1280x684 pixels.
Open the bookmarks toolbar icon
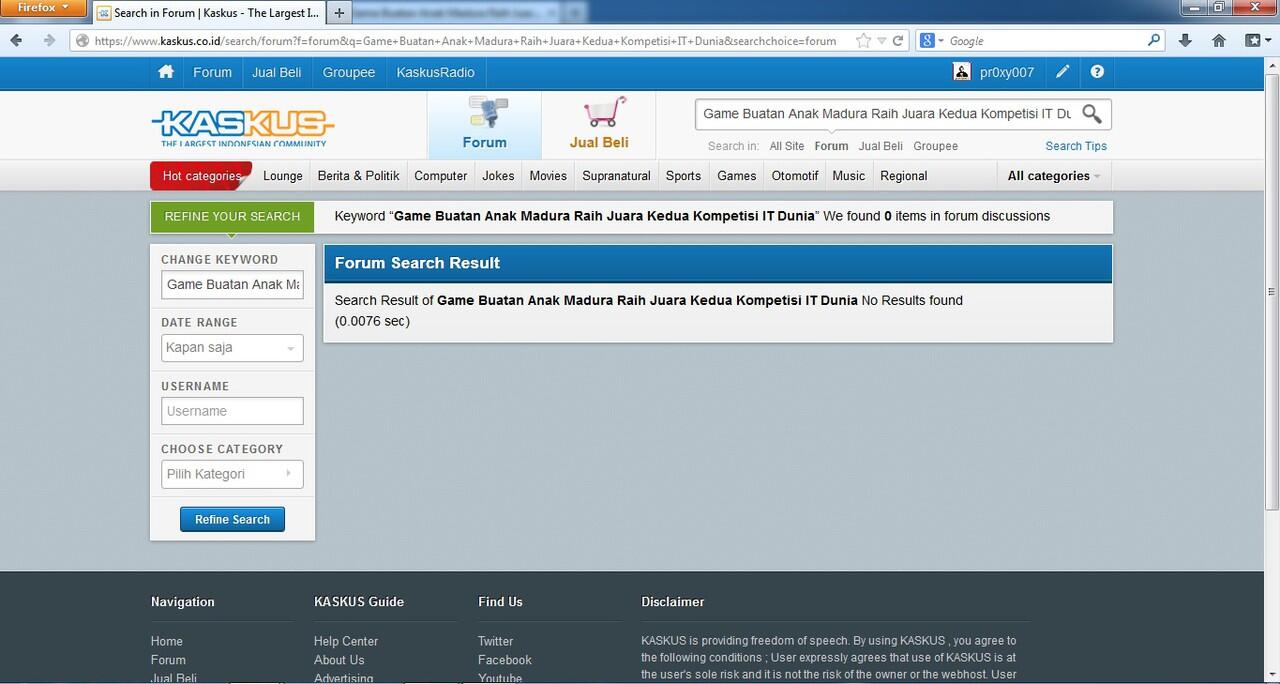[x=1254, y=41]
